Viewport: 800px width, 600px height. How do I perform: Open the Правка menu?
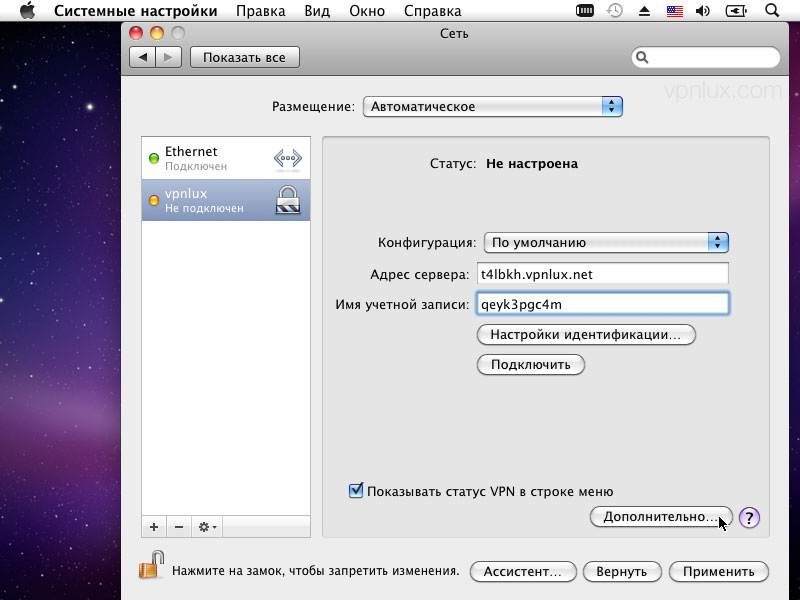coord(260,11)
